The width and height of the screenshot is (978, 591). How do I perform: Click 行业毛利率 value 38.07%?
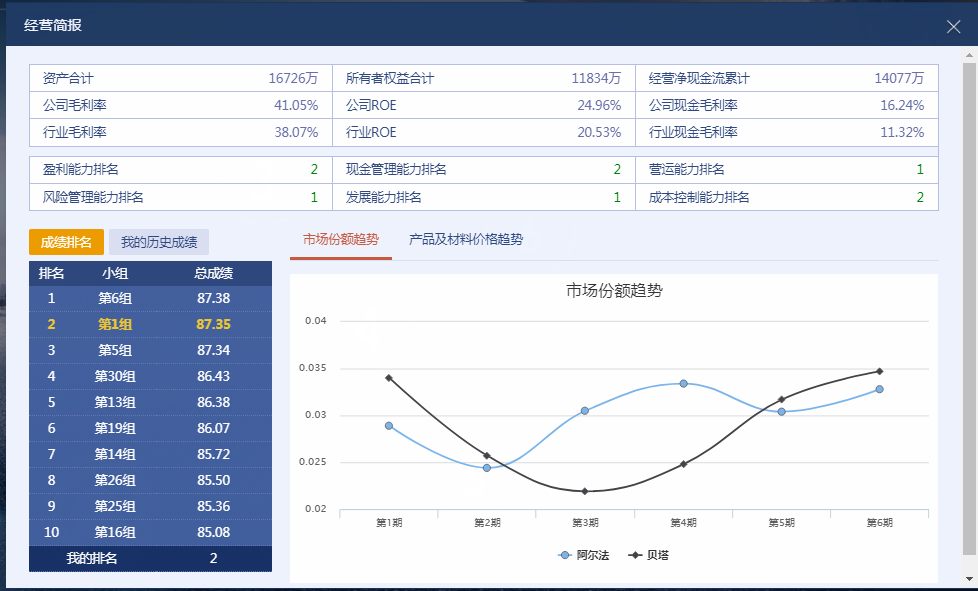[x=296, y=132]
